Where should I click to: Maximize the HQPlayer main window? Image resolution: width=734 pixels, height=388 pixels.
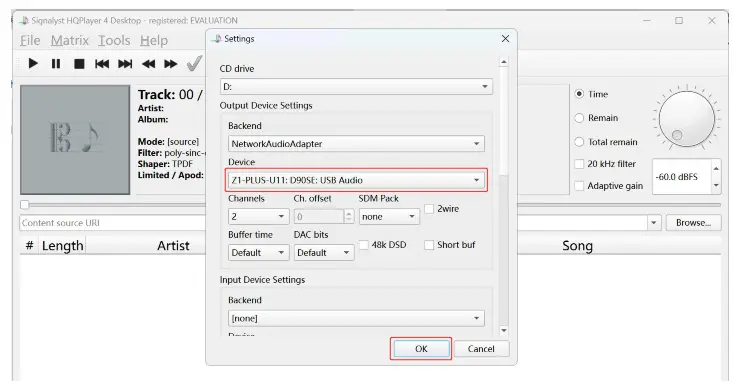[679, 21]
